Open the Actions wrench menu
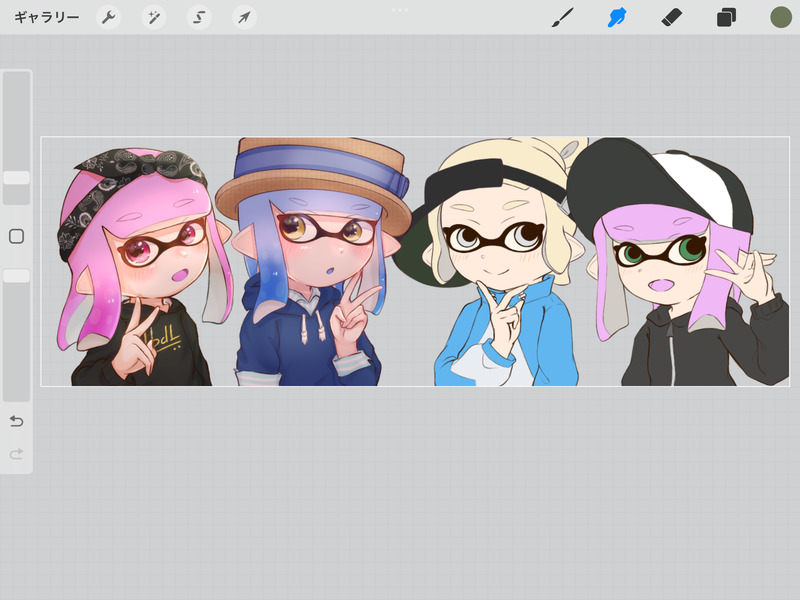 (109, 18)
